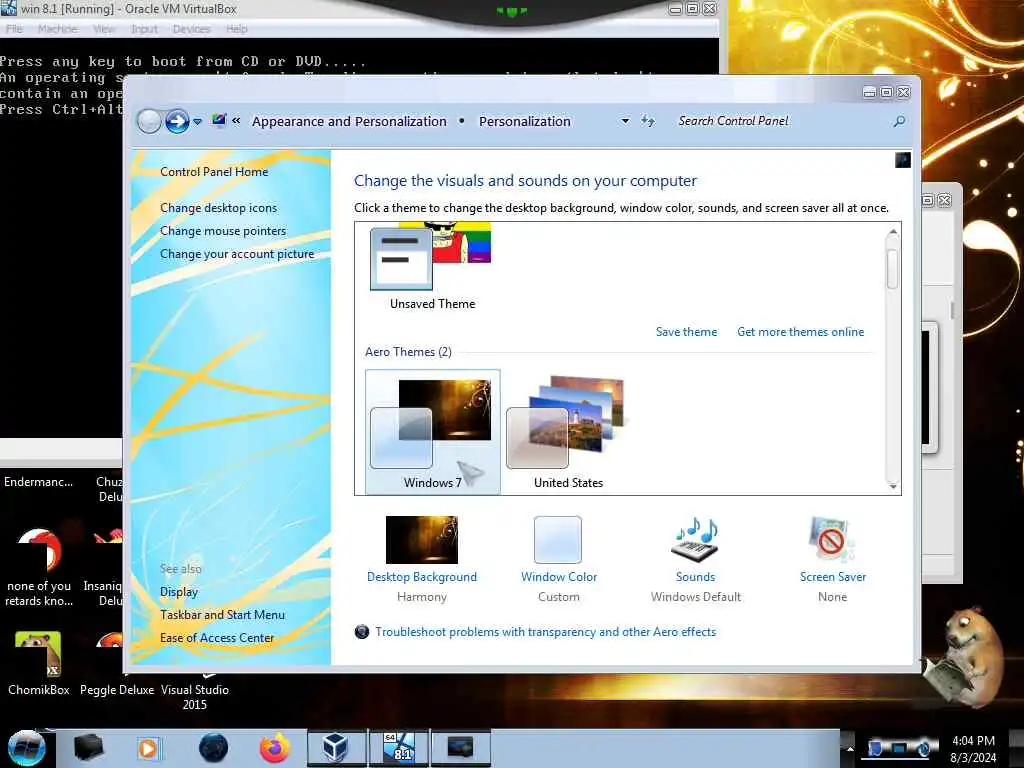Open File menu in VirtualBox window
Image resolution: width=1024 pixels, height=768 pixels.
pos(14,29)
